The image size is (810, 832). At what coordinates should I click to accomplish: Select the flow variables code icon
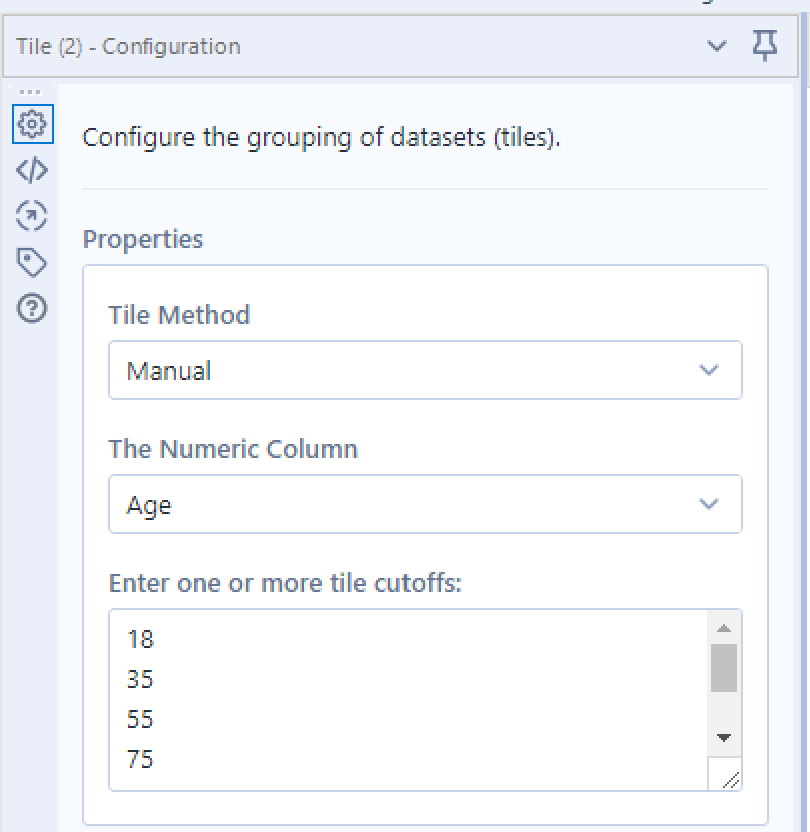33,169
